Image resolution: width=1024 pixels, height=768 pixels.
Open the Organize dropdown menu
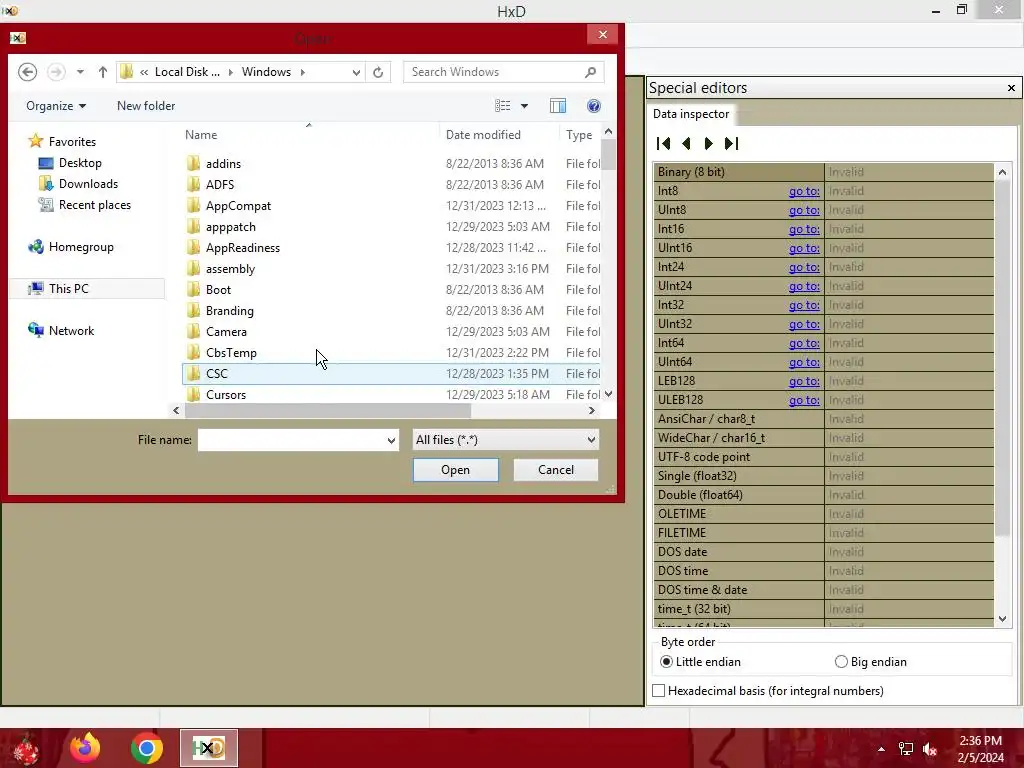point(56,106)
